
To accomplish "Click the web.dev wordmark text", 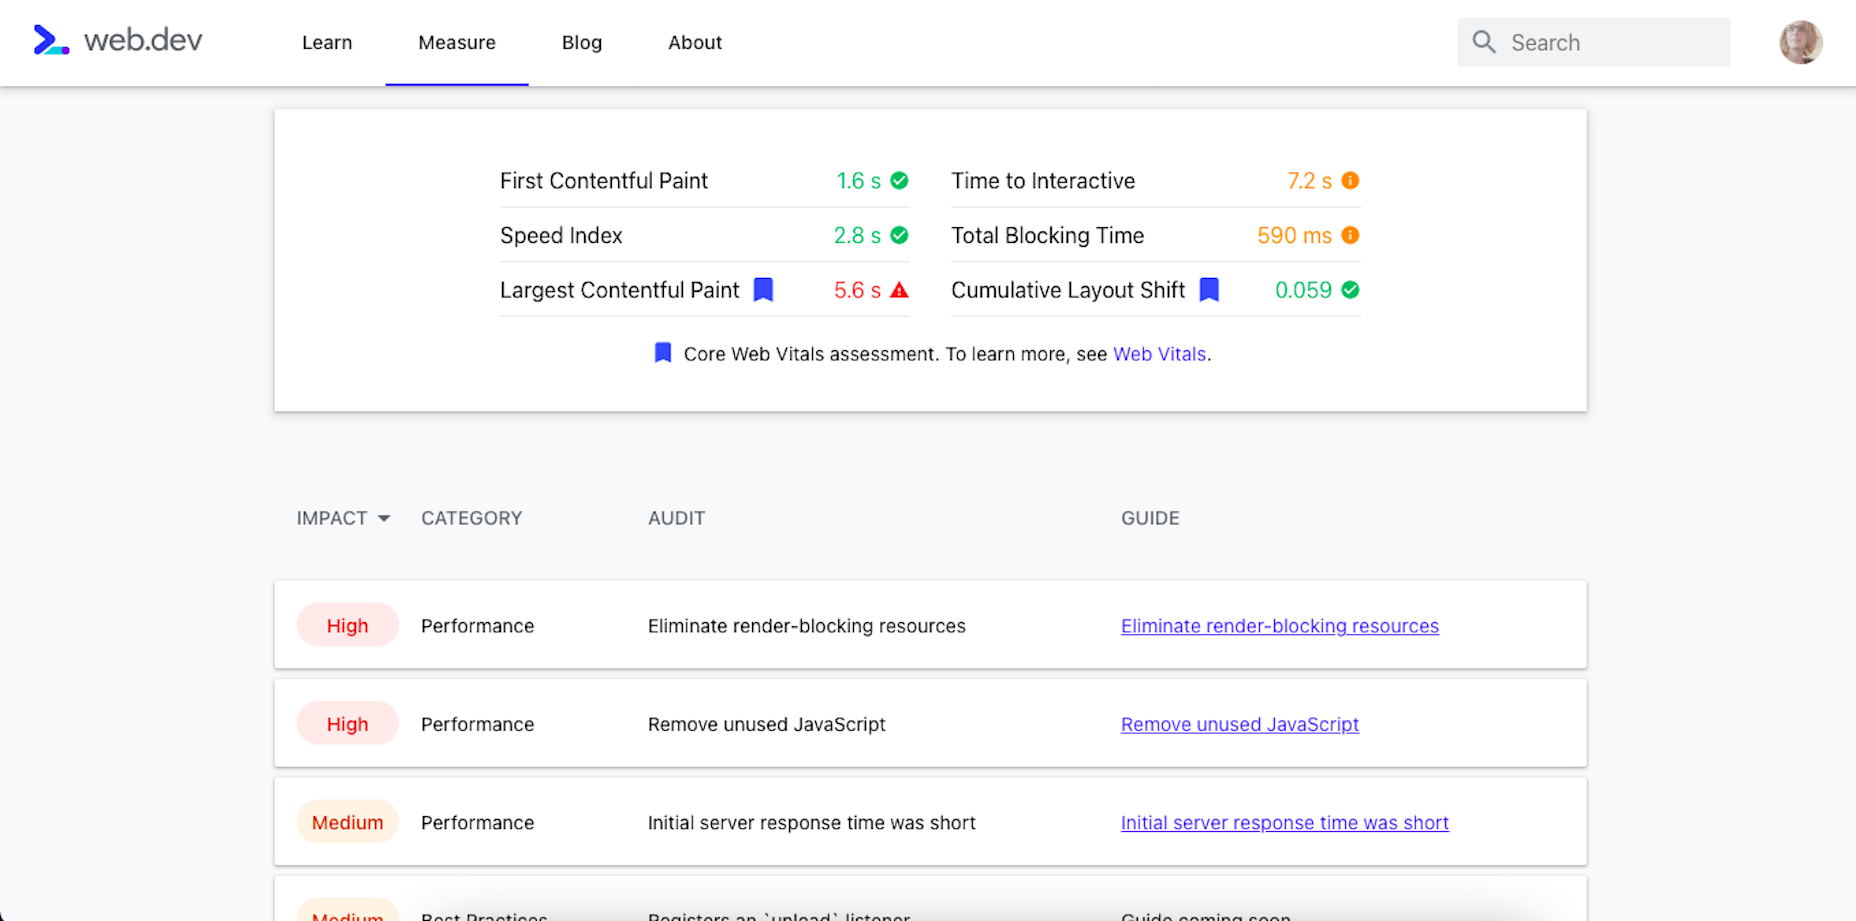I will pos(143,40).
